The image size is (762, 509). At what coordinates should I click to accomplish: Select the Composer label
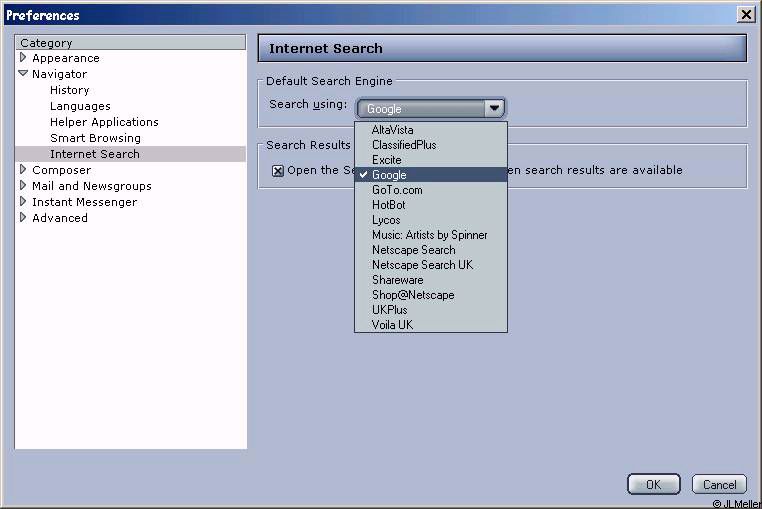point(61,170)
